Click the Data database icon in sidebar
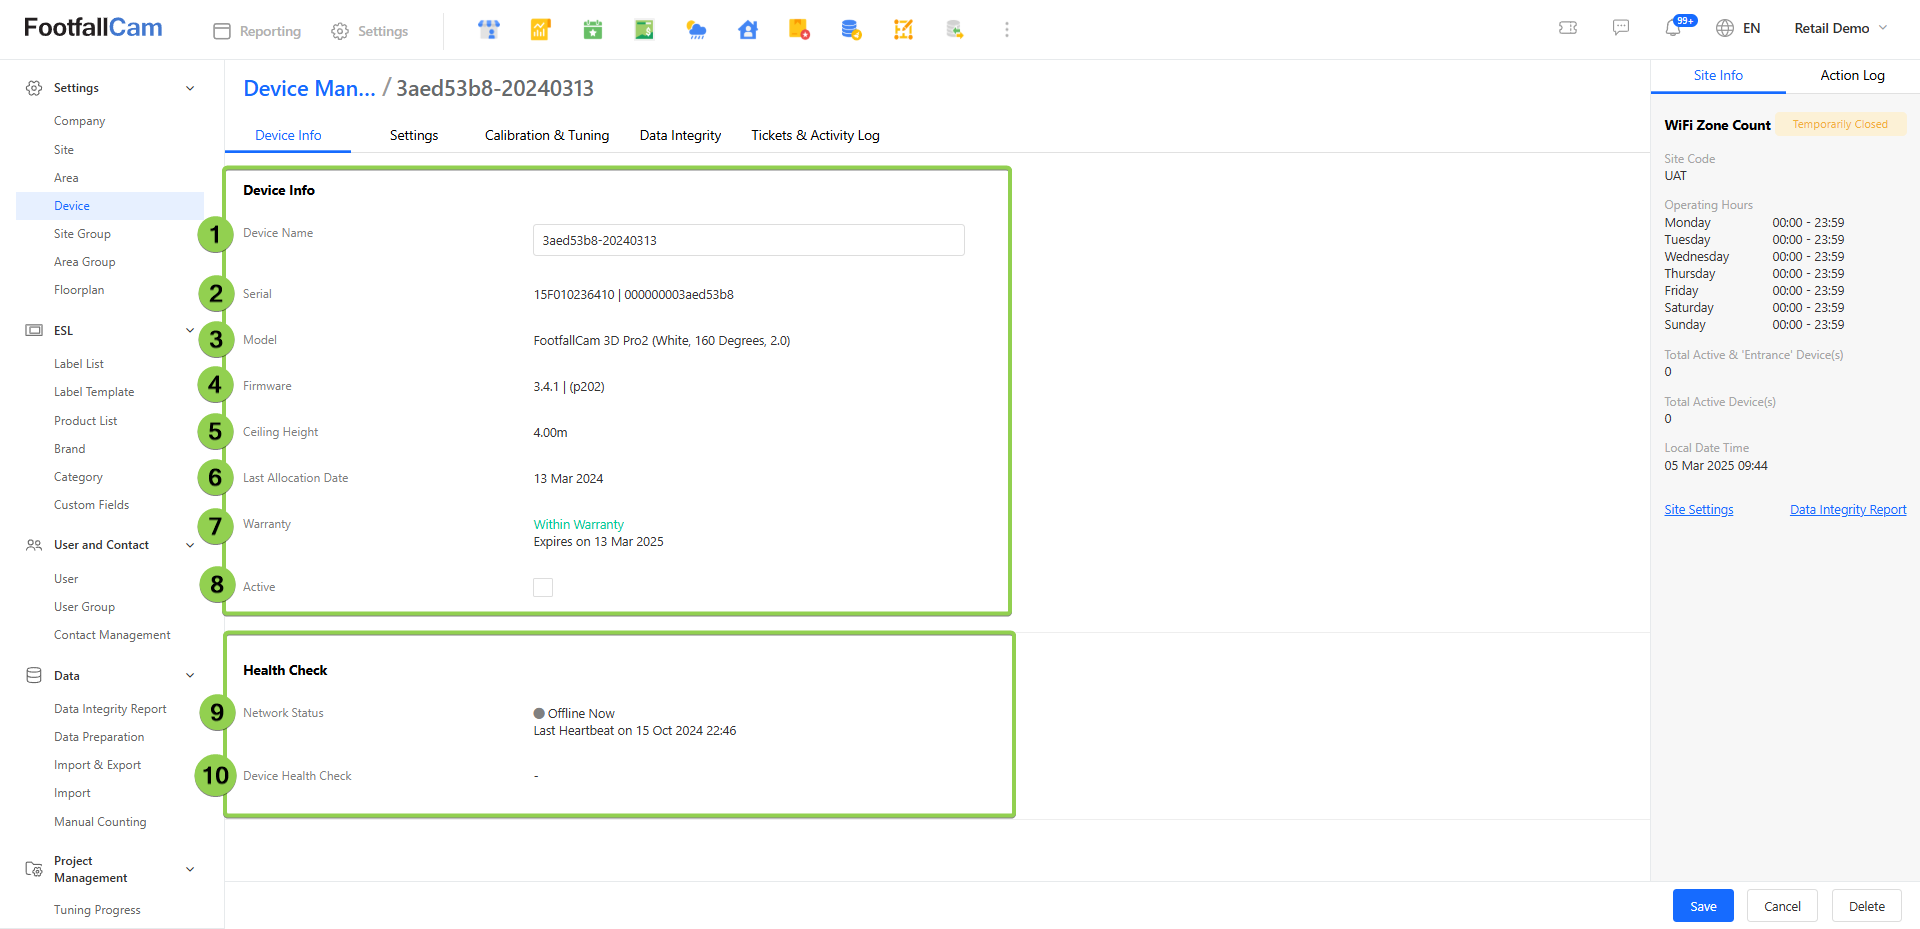The width and height of the screenshot is (1920, 929). point(34,675)
